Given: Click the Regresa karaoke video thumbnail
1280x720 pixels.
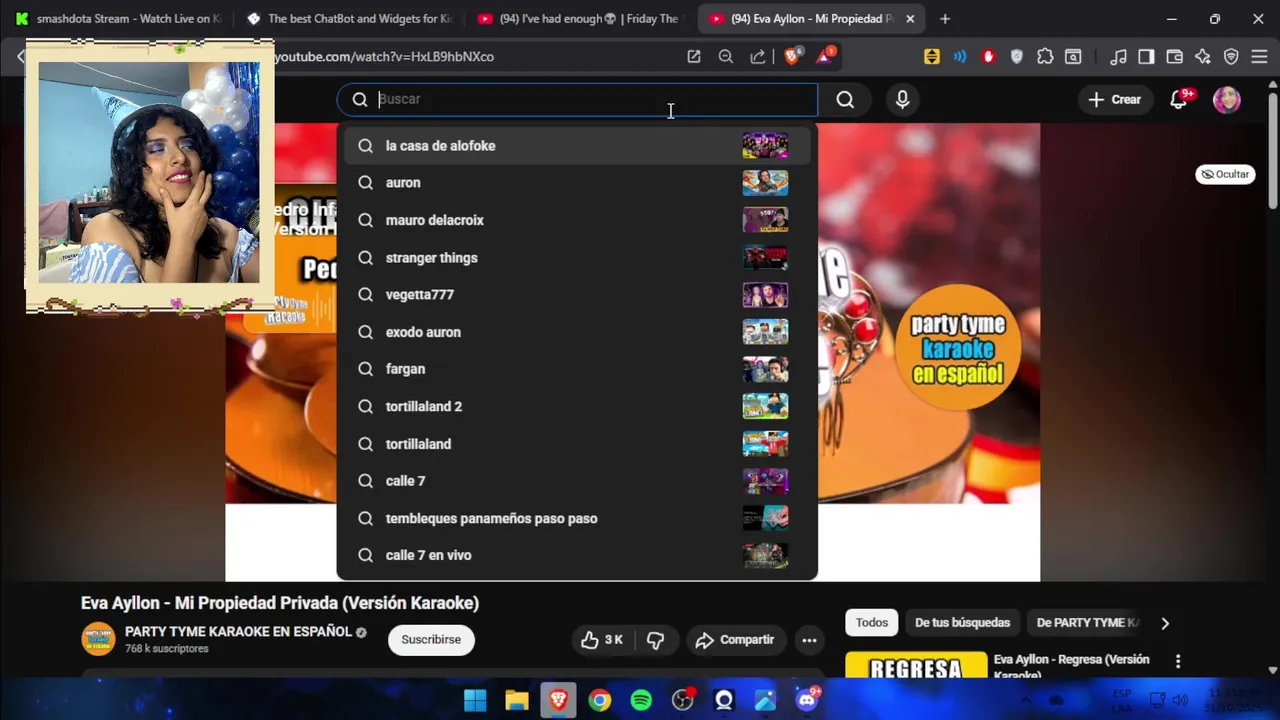Looking at the screenshot, I should (914, 665).
